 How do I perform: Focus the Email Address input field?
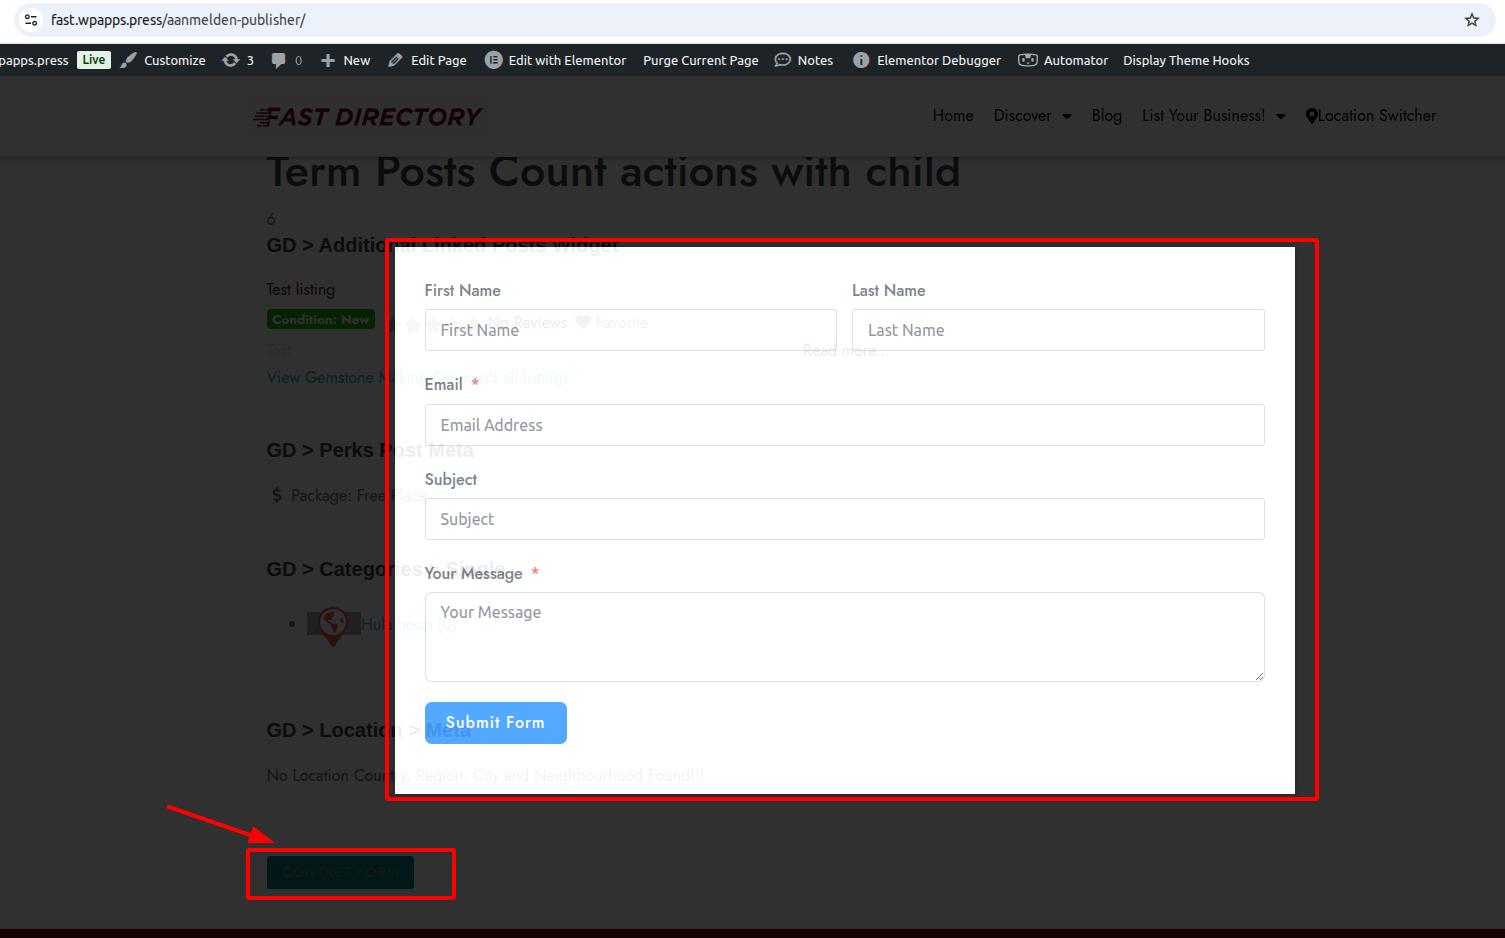[844, 425]
